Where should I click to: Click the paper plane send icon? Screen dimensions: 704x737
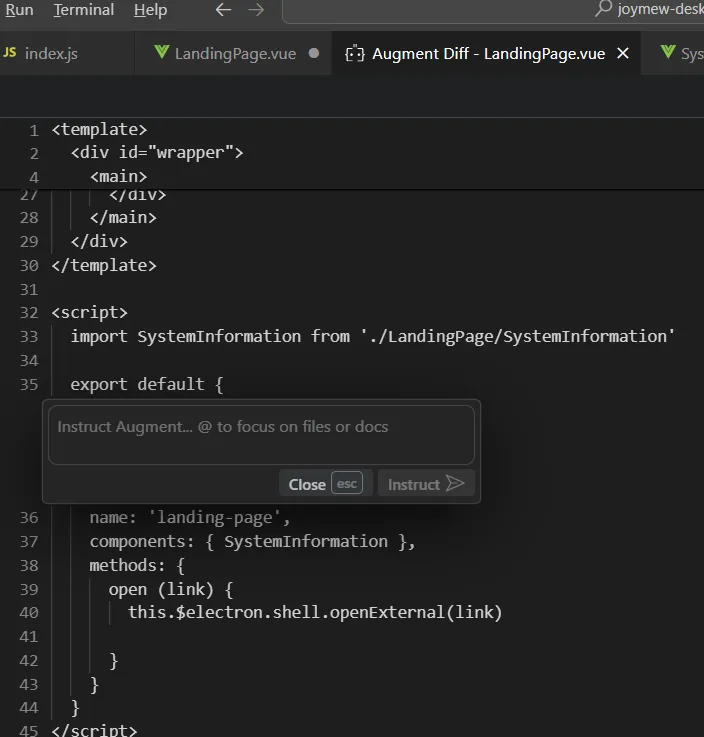coord(454,484)
